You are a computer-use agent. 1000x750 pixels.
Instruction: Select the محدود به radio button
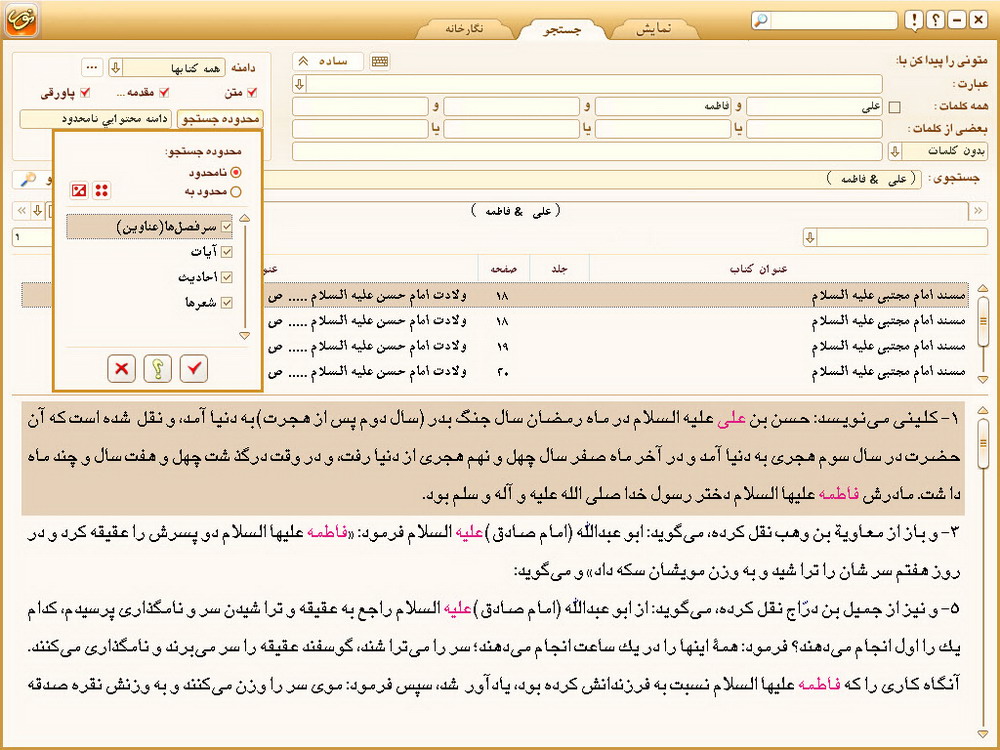(236, 191)
